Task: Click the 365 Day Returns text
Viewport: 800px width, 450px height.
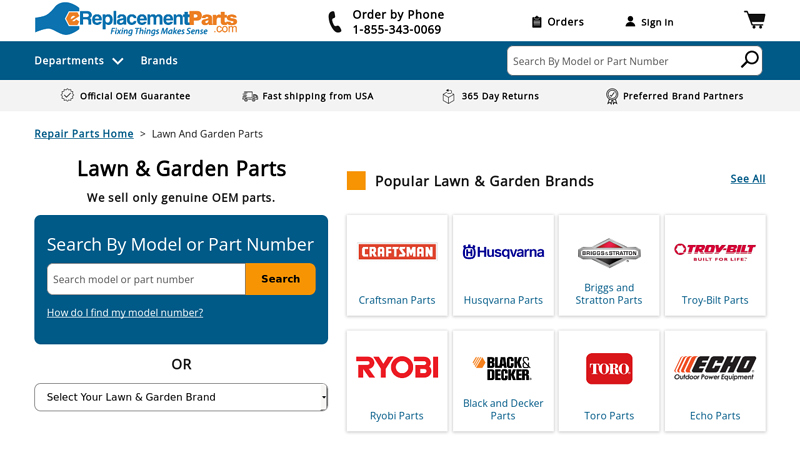Action: [500, 96]
